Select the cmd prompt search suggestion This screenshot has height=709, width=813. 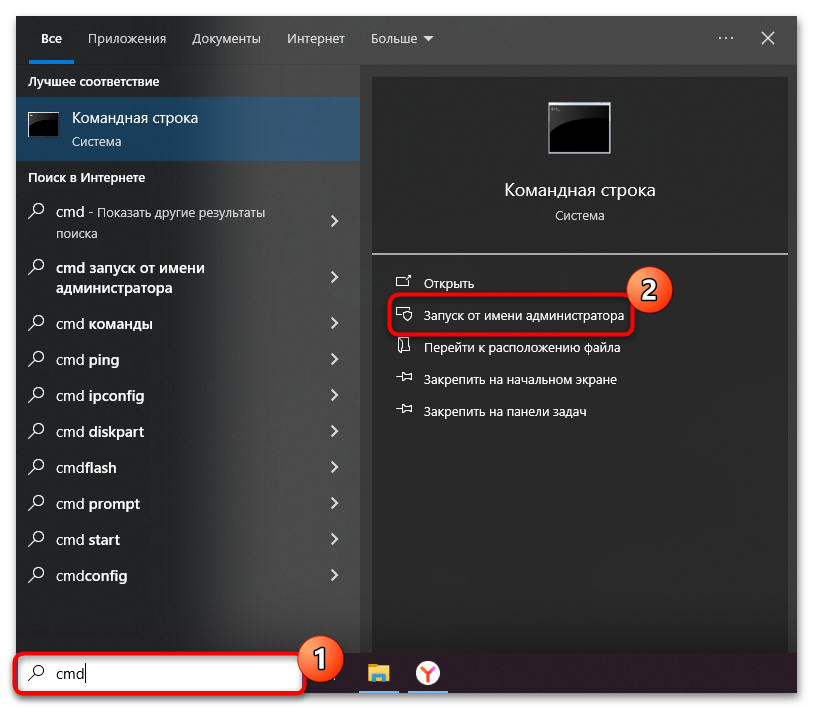100,503
